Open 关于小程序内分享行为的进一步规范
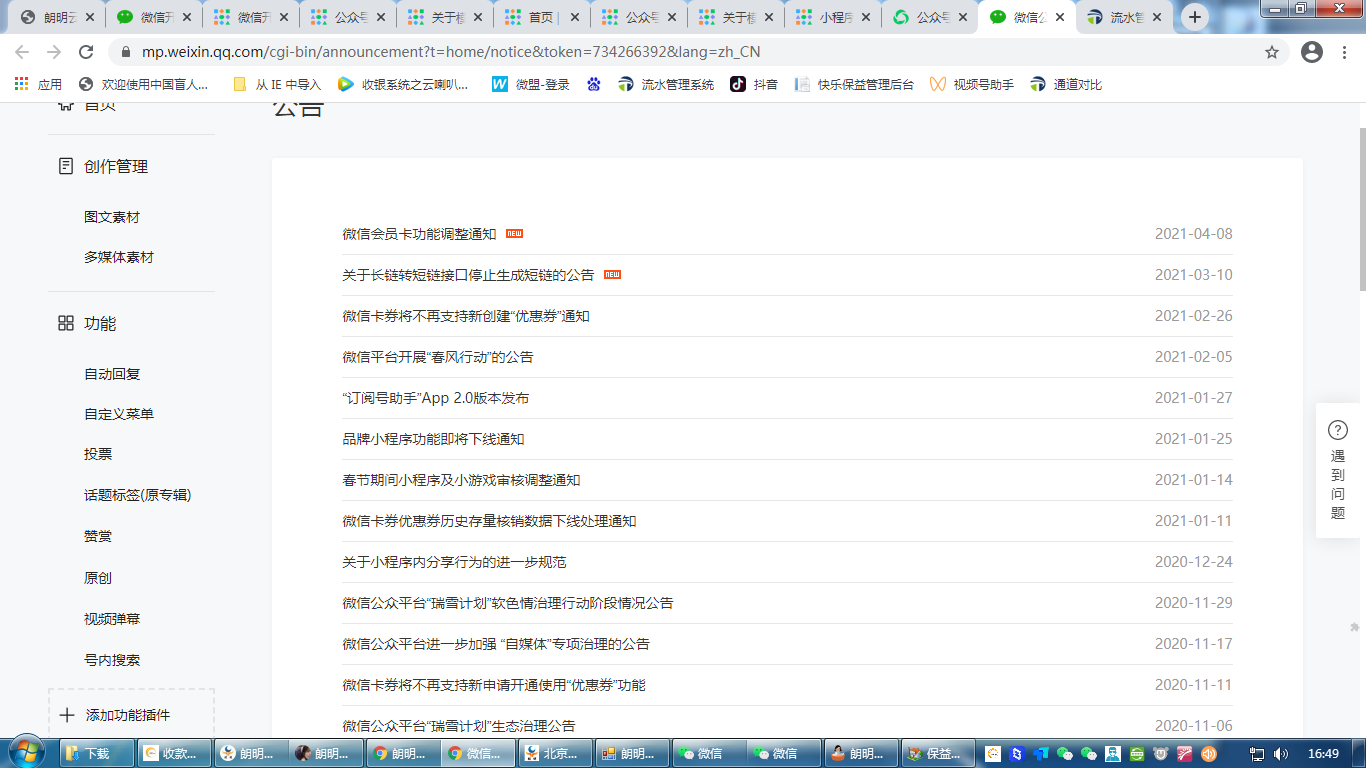 pos(454,562)
